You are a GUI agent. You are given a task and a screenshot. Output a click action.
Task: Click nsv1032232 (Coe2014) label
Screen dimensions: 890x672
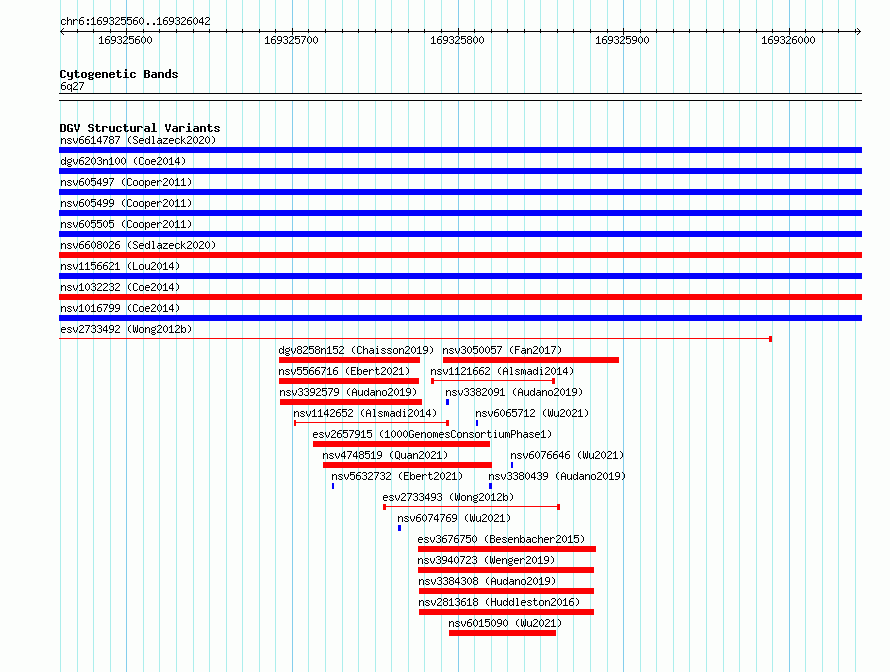click(x=120, y=287)
